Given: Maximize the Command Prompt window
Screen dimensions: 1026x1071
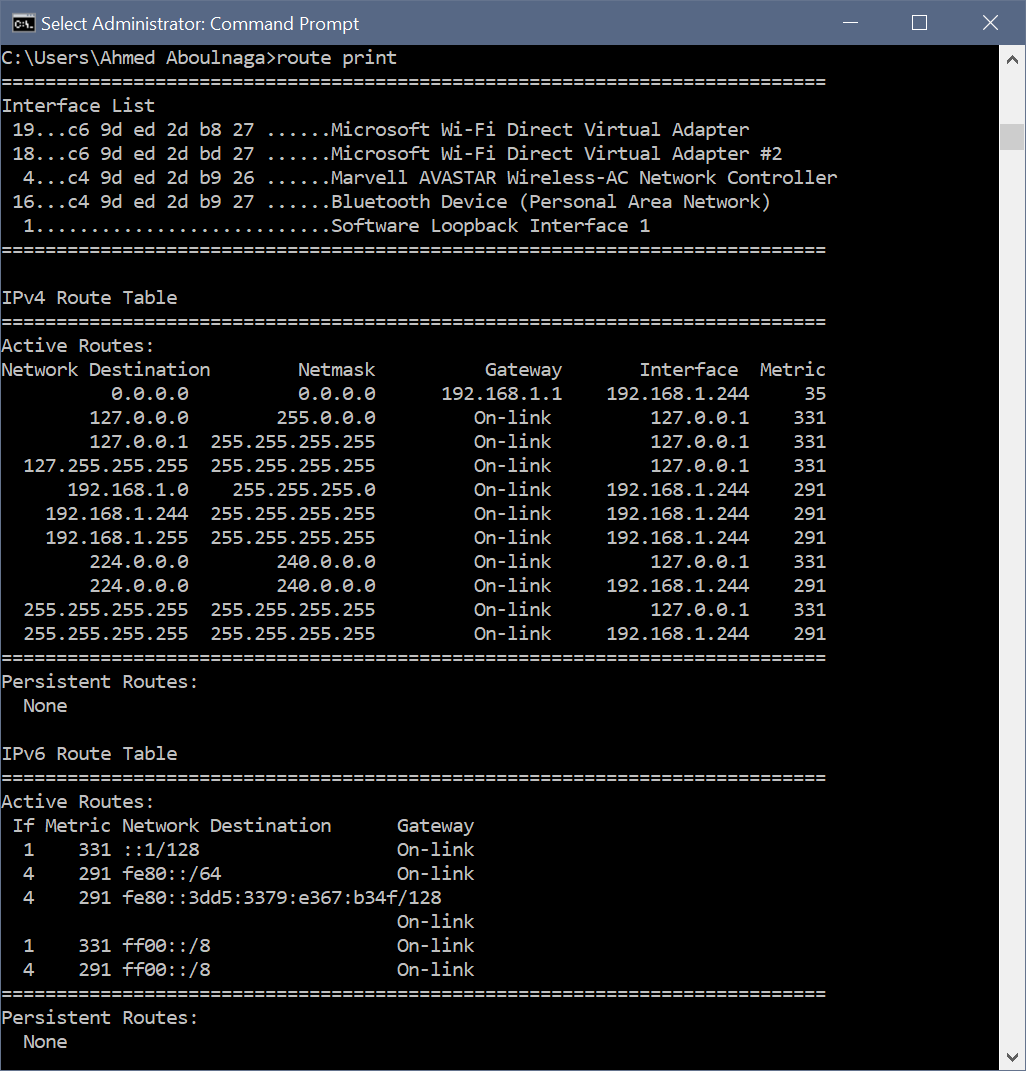Looking at the screenshot, I should pos(919,23).
